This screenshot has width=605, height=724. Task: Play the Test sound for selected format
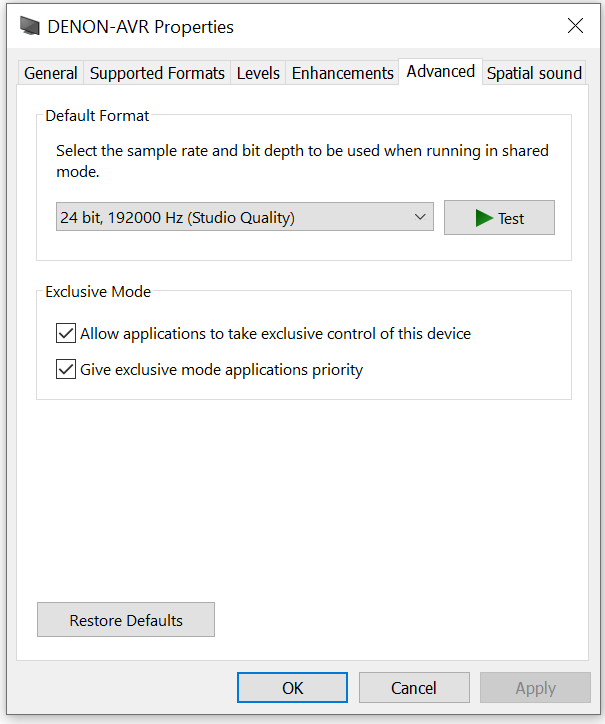click(499, 217)
